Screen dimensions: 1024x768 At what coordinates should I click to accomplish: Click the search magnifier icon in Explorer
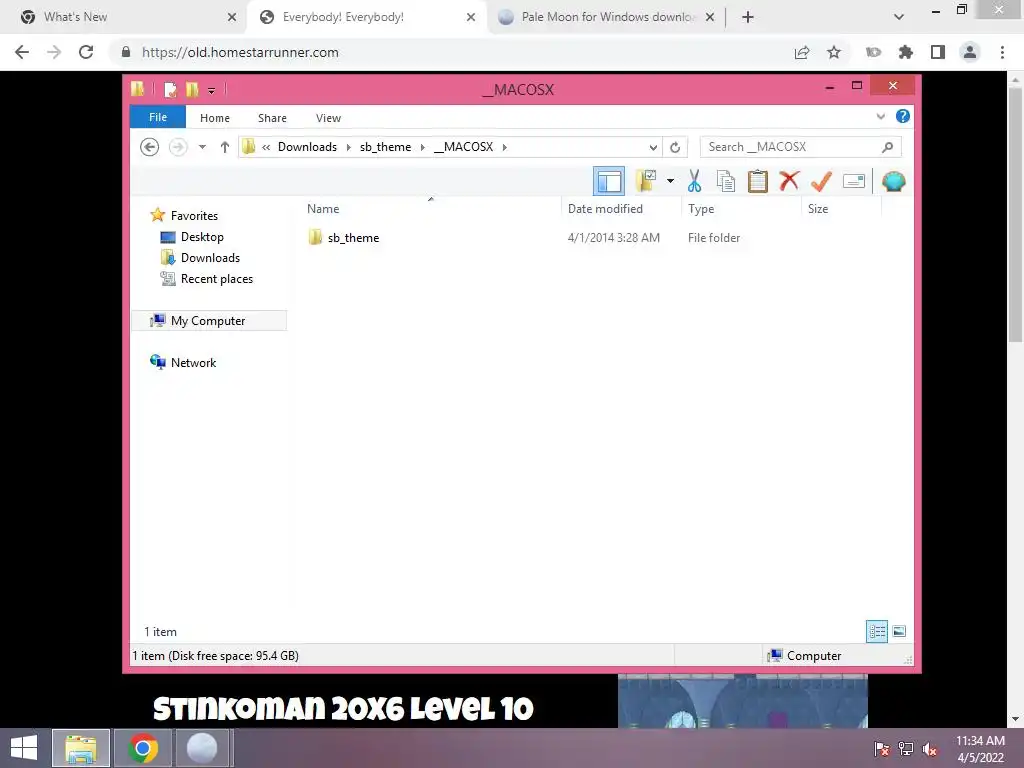point(887,147)
